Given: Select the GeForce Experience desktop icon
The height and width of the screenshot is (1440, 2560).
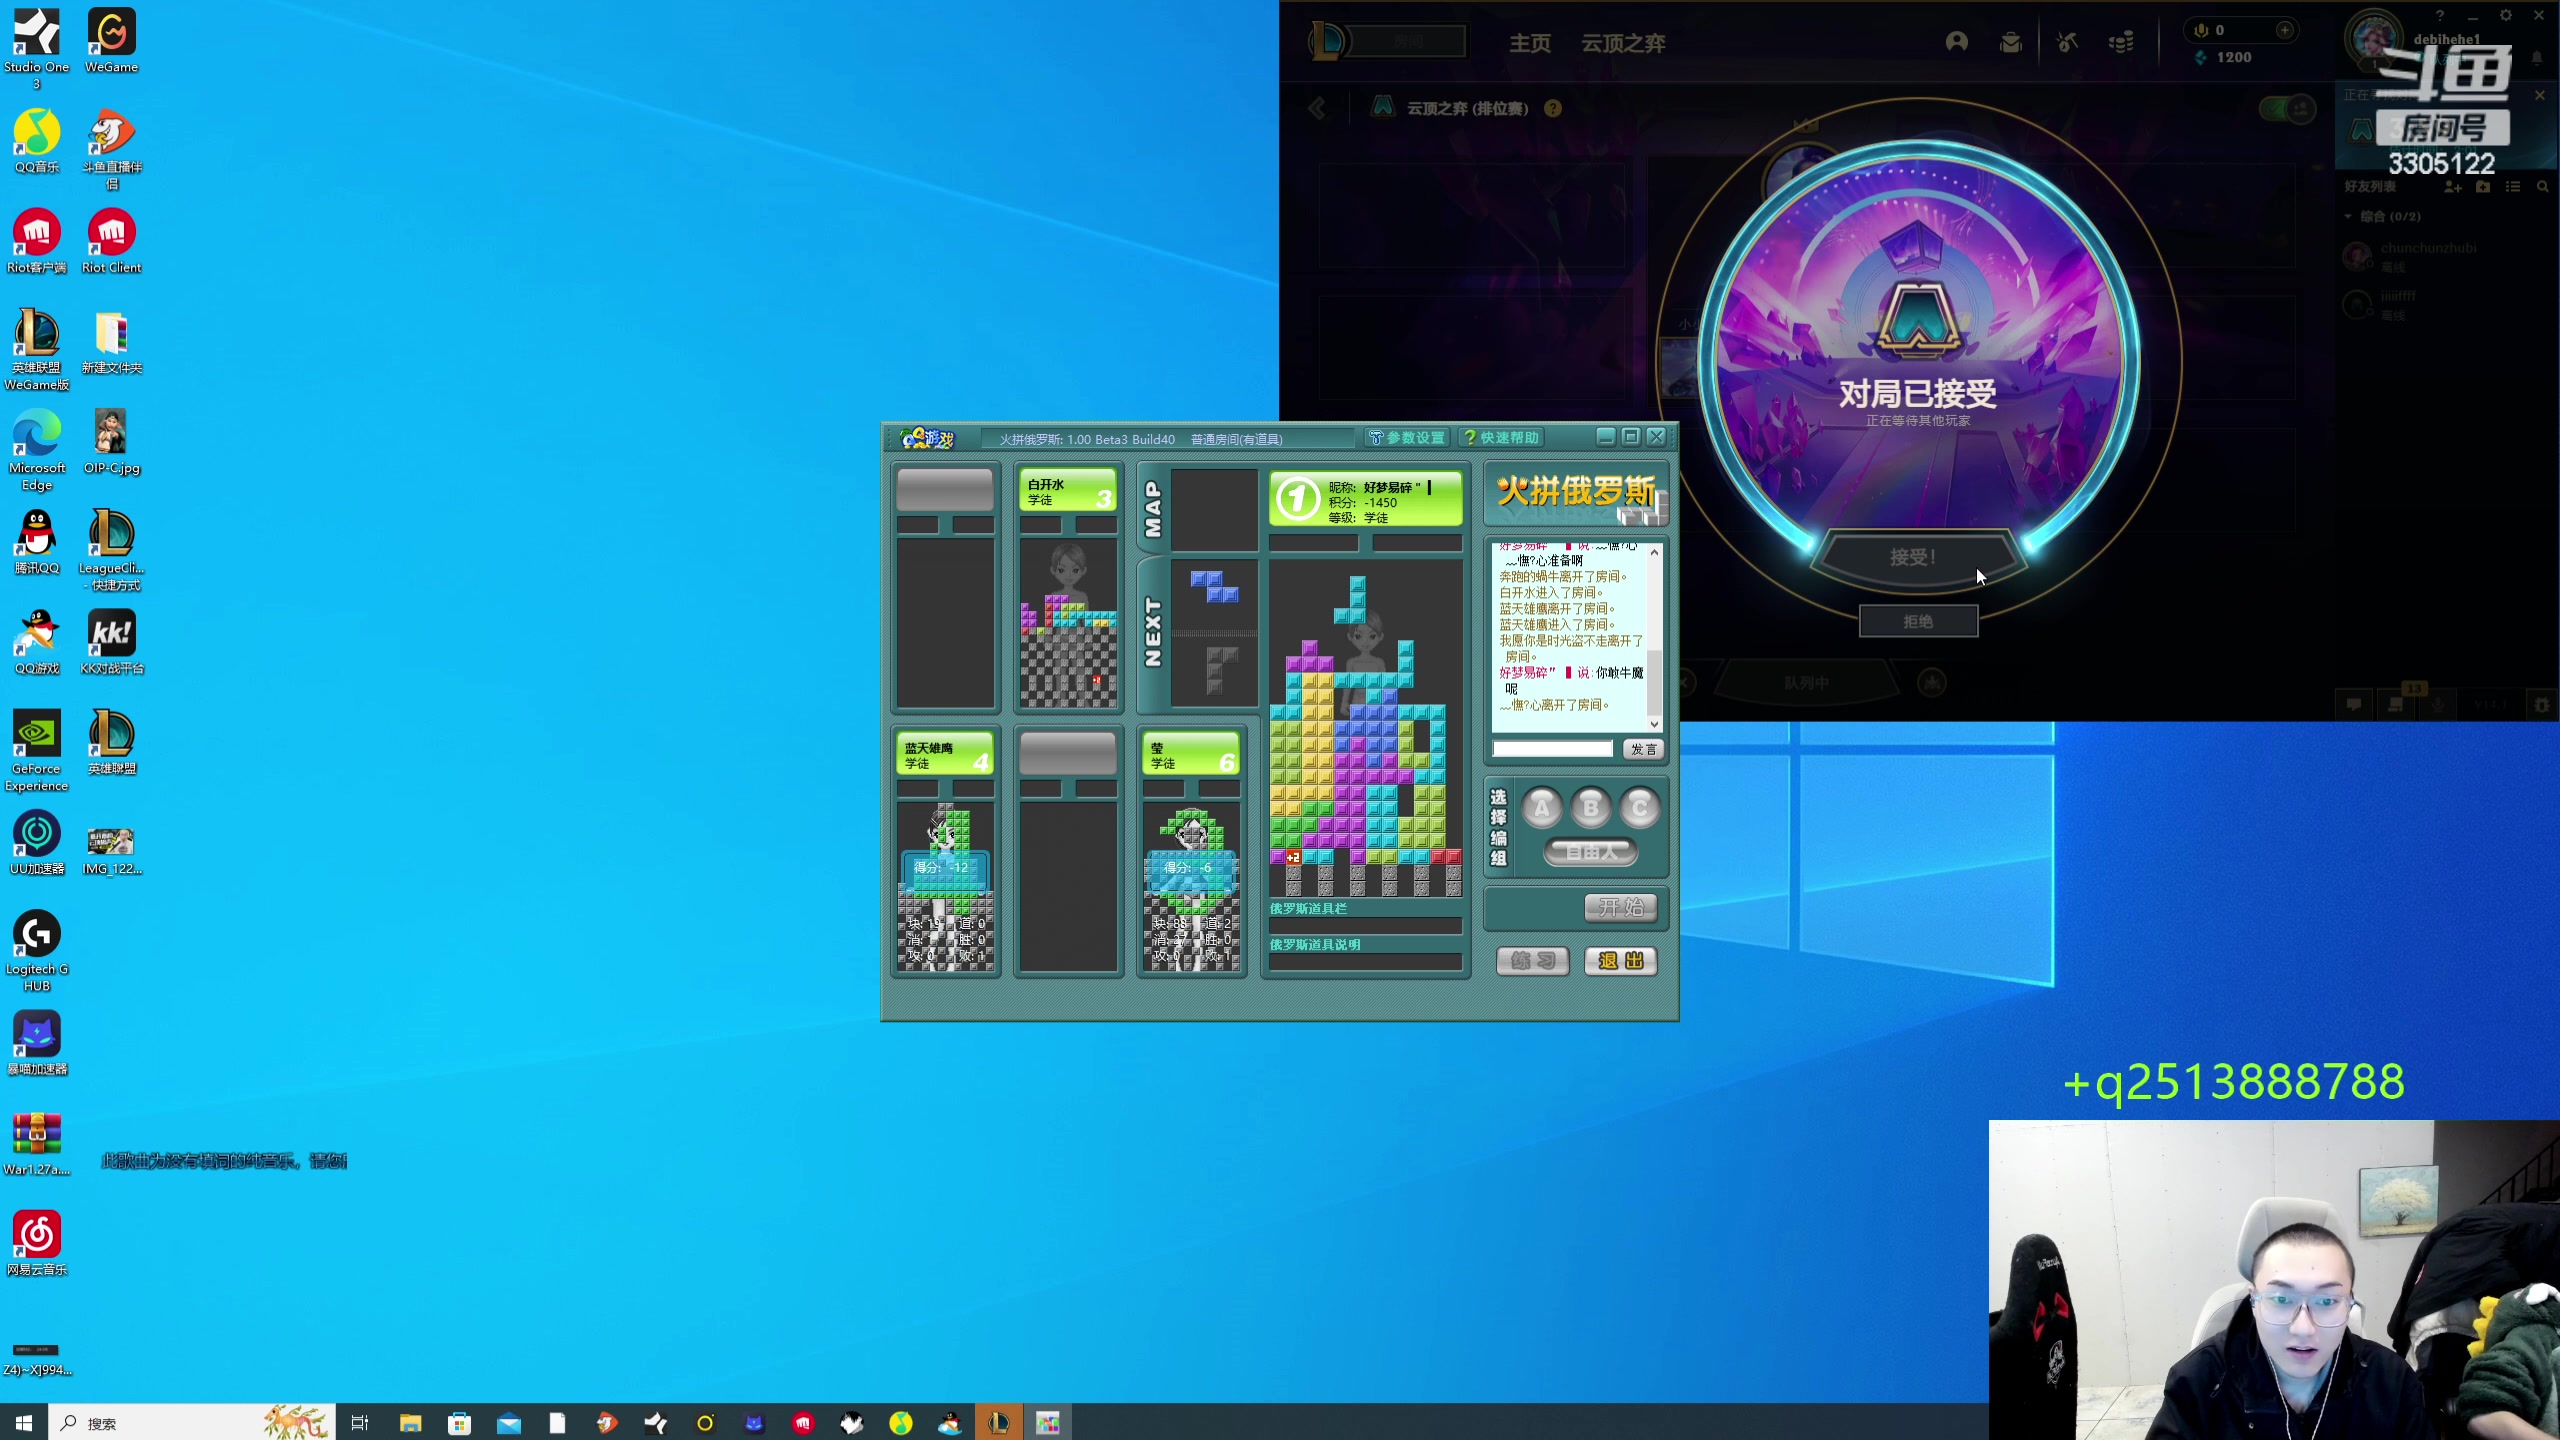Looking at the screenshot, I should tap(36, 751).
